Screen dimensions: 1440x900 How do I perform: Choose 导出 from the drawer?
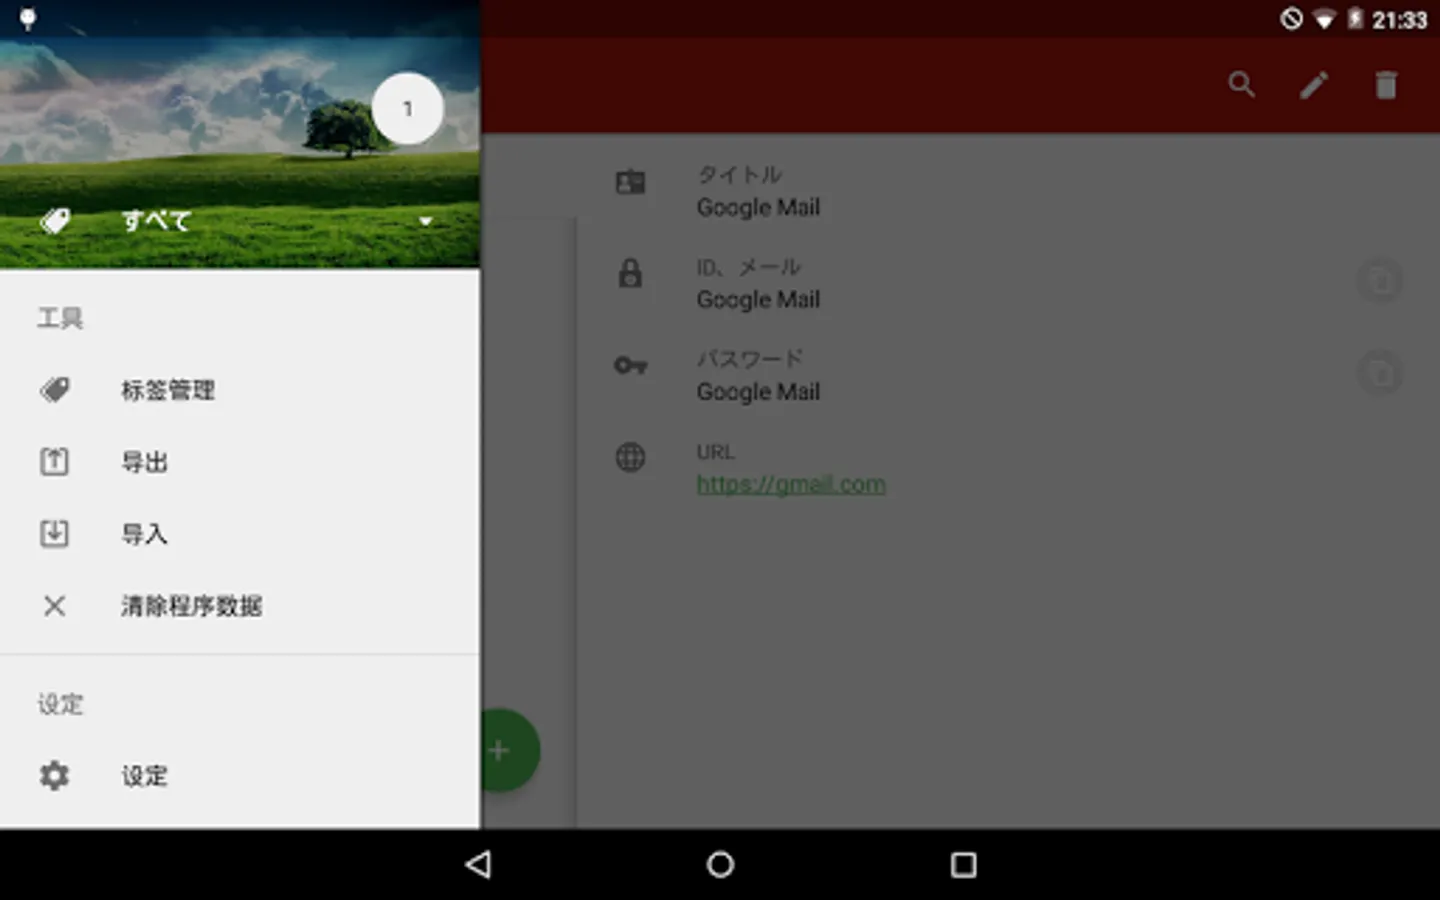(x=240, y=462)
